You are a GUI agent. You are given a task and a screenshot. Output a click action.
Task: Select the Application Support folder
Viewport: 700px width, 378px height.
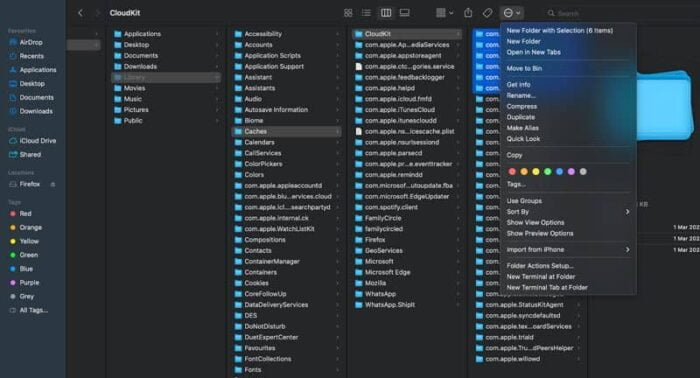point(287,66)
